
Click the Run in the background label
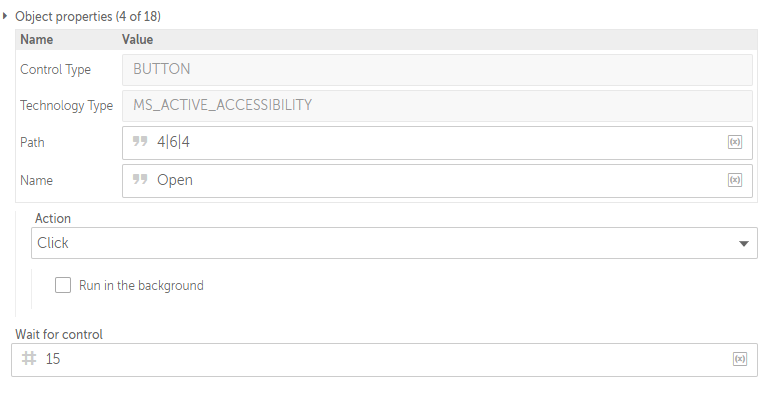pyautogui.click(x=141, y=286)
